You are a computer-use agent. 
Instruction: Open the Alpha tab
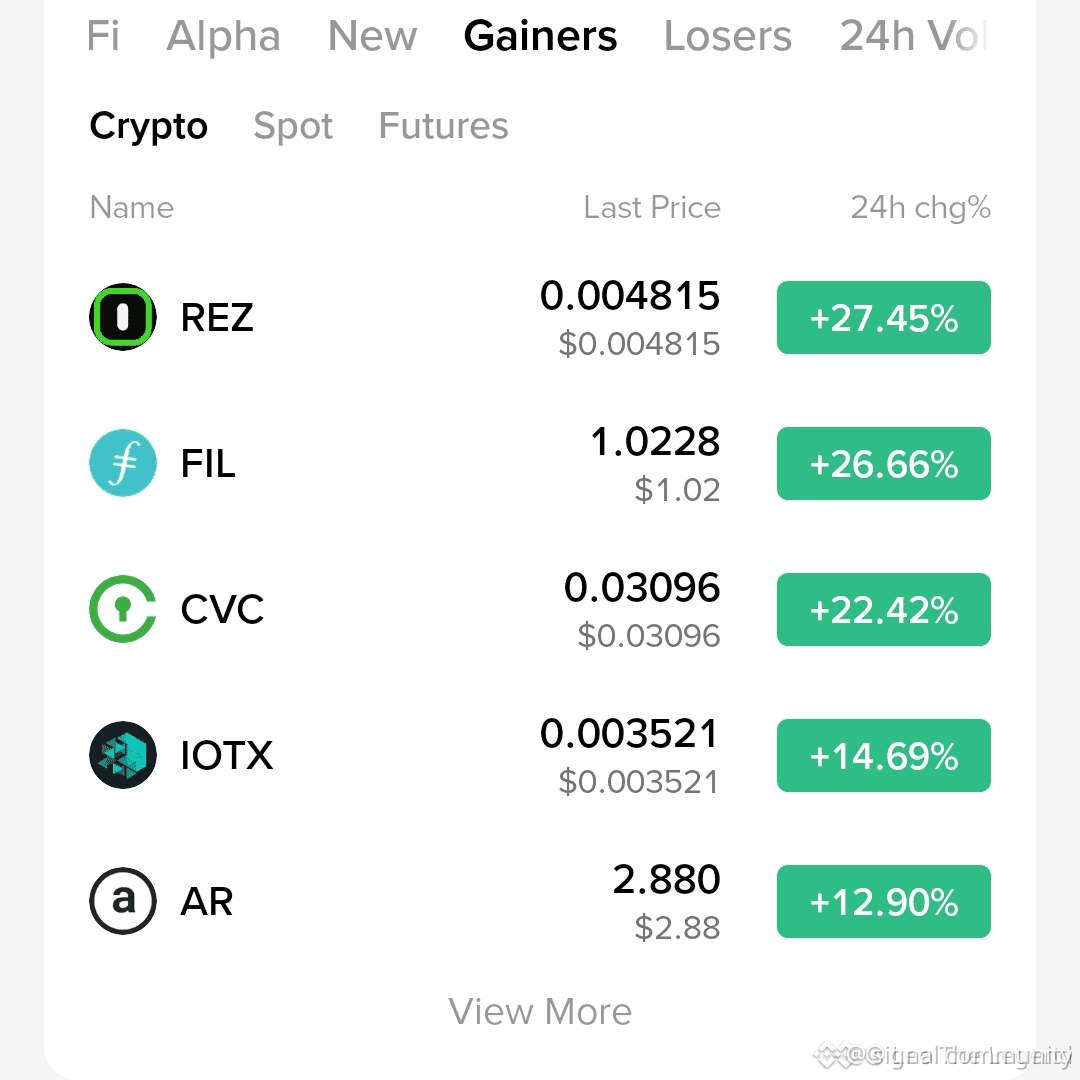tap(223, 36)
